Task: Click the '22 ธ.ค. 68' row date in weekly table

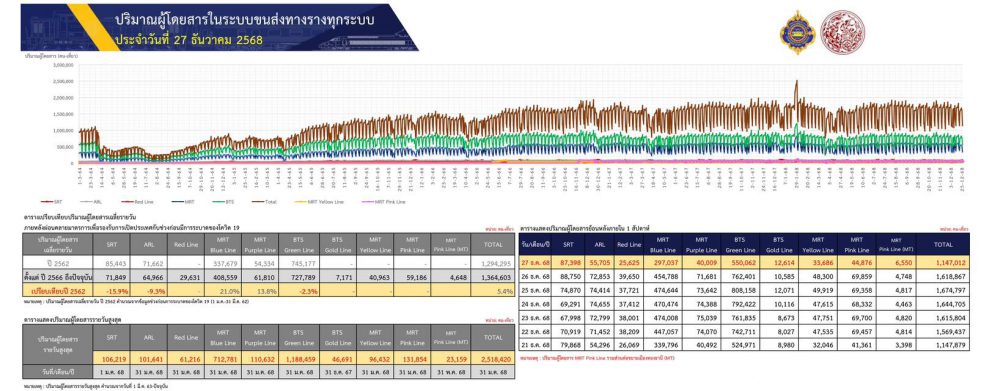Action: pyautogui.click(x=534, y=331)
